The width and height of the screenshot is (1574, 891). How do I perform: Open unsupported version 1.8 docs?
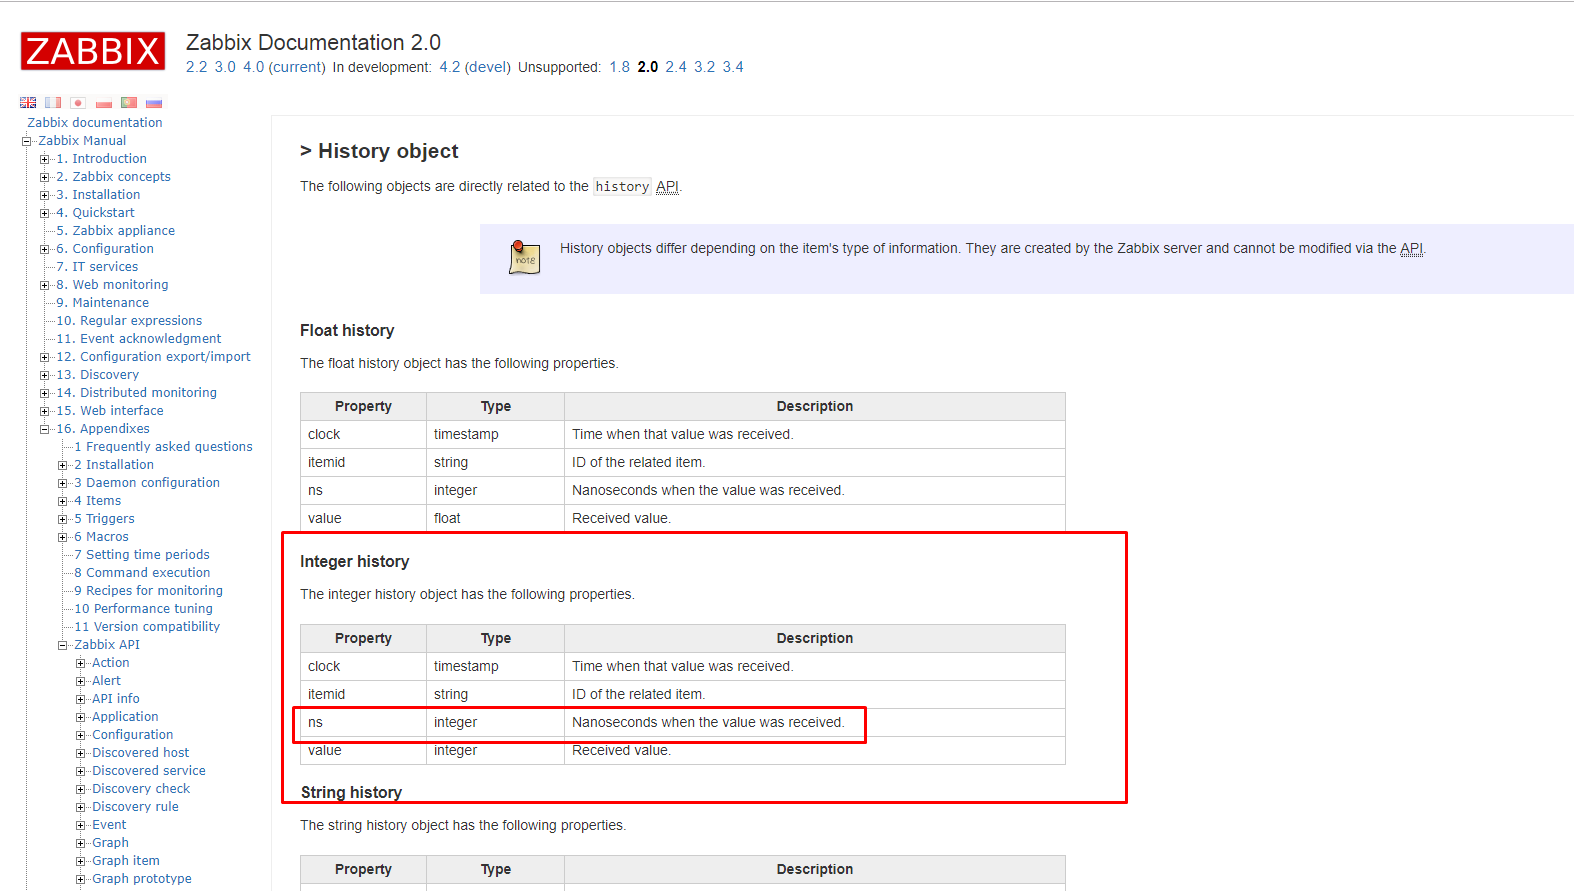click(620, 67)
